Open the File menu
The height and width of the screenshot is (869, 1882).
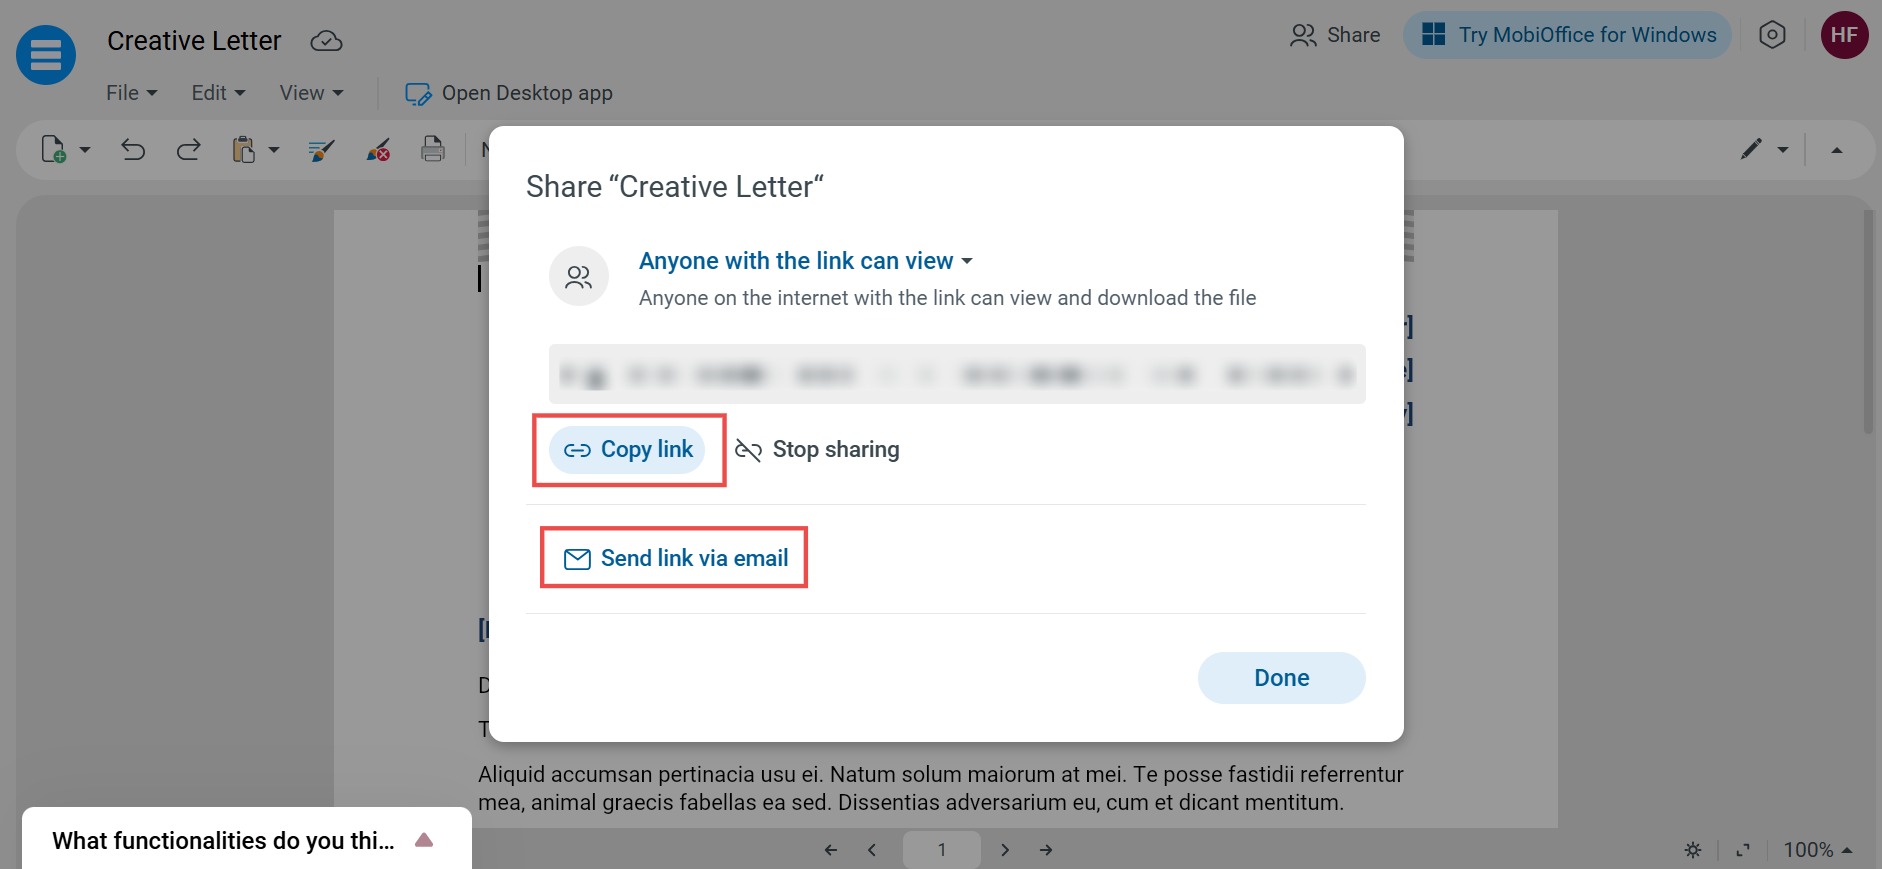(132, 93)
